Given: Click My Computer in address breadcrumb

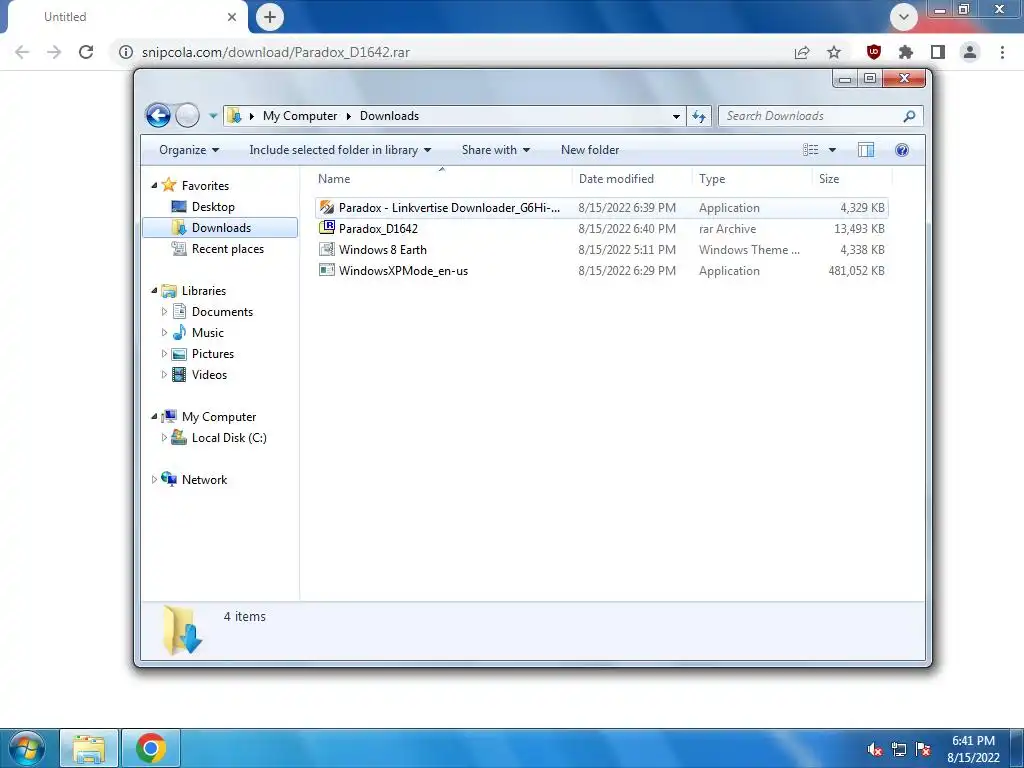Looking at the screenshot, I should (300, 116).
